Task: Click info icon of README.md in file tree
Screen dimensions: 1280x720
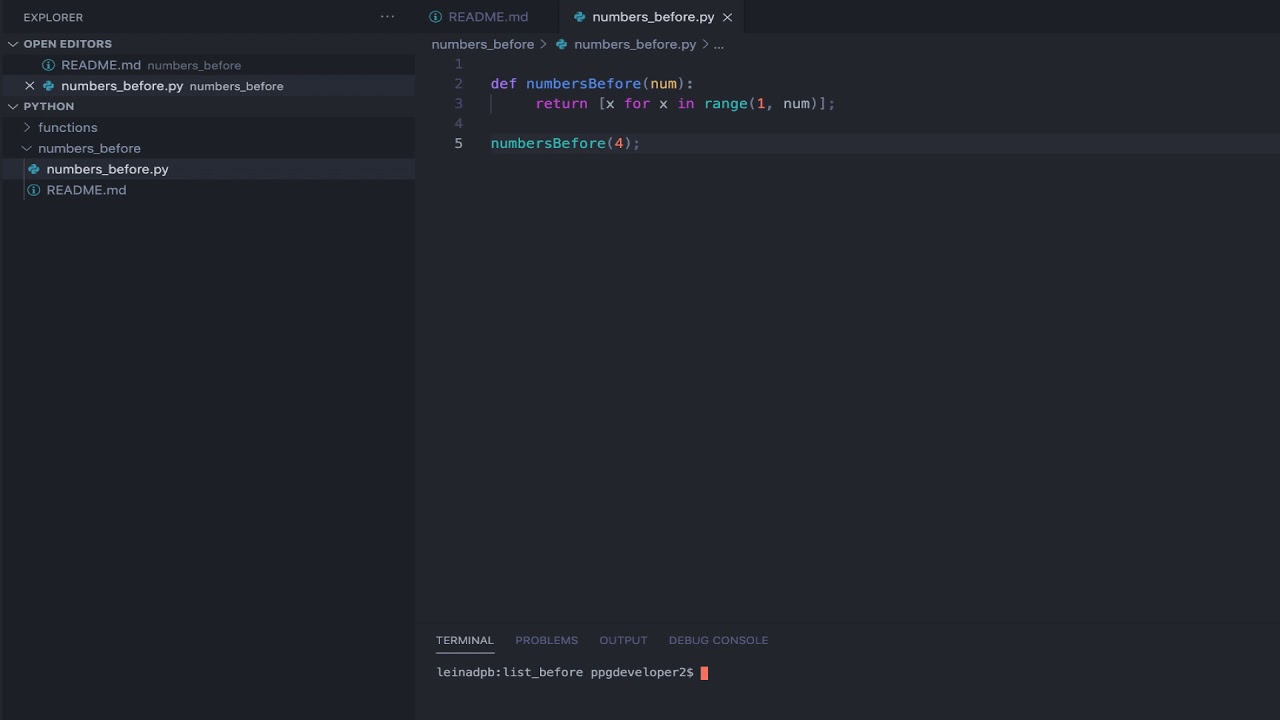Action: point(33,190)
